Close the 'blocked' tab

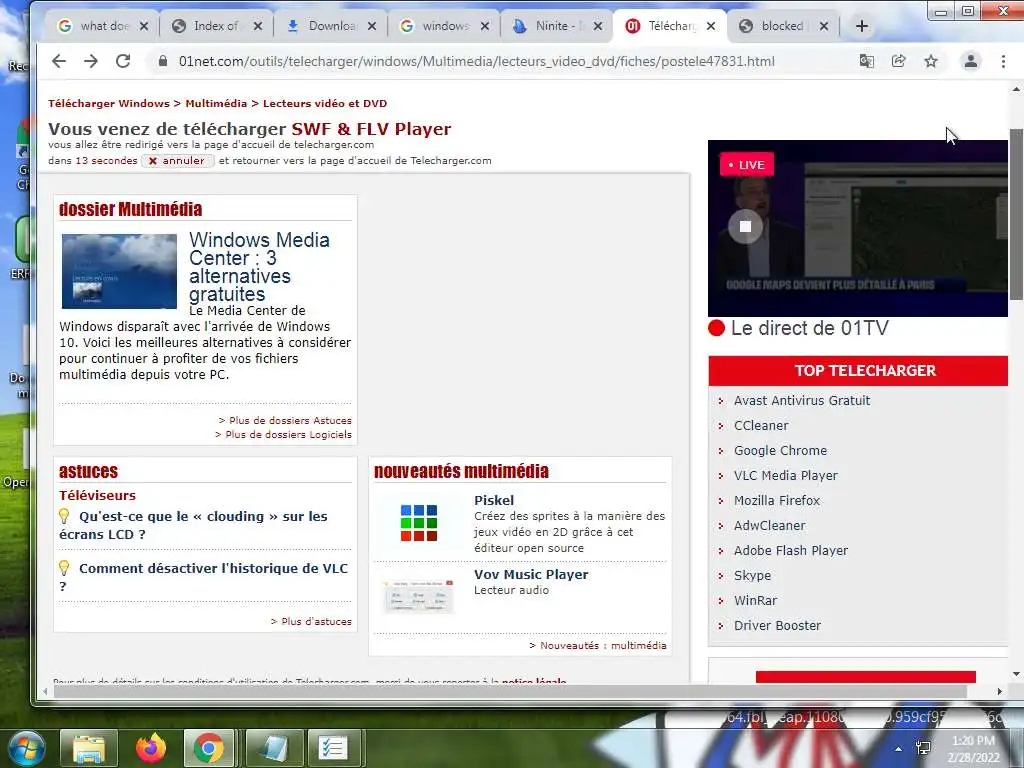coord(824,26)
